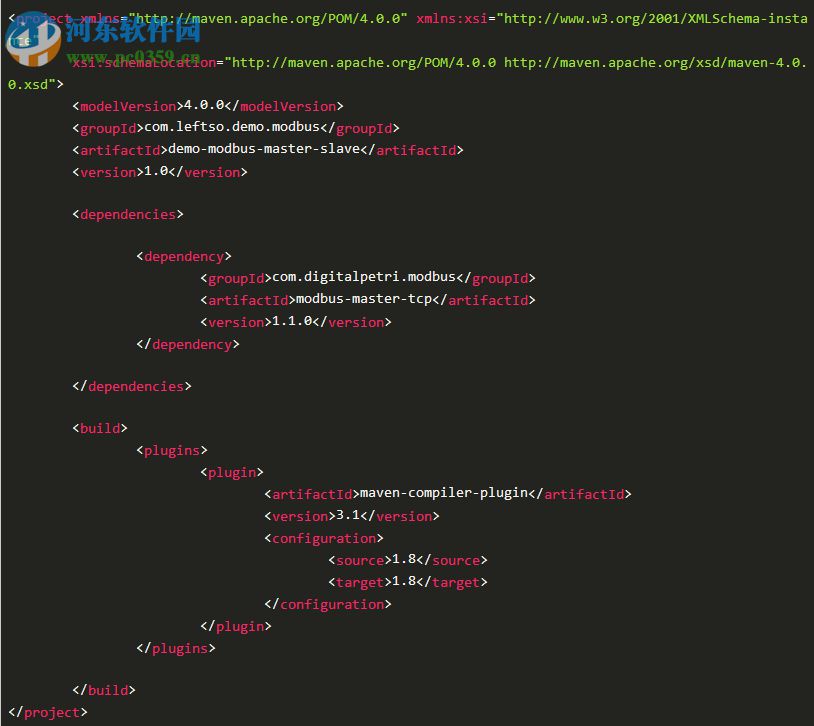This screenshot has height=726, width=814.
Task: Click the opening plugin tag
Action: coord(232,473)
